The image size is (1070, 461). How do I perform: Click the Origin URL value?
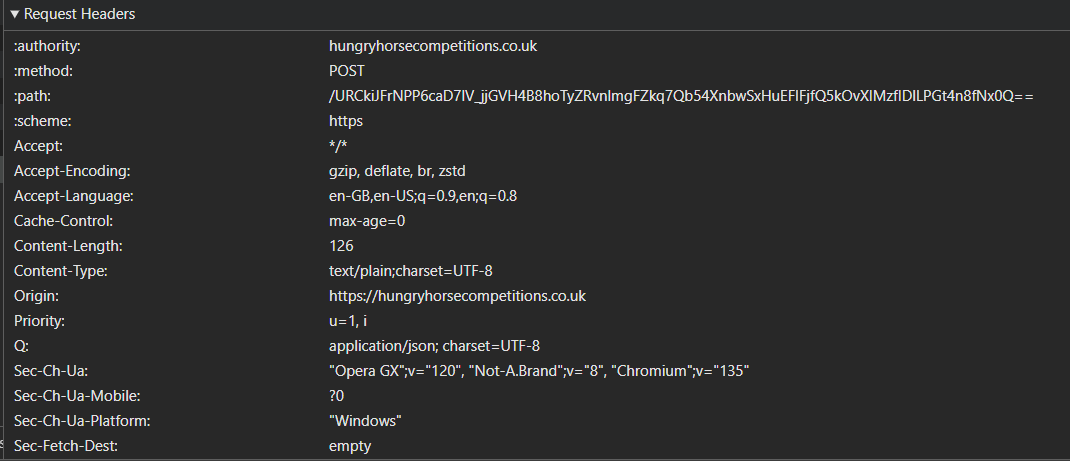click(x=457, y=296)
